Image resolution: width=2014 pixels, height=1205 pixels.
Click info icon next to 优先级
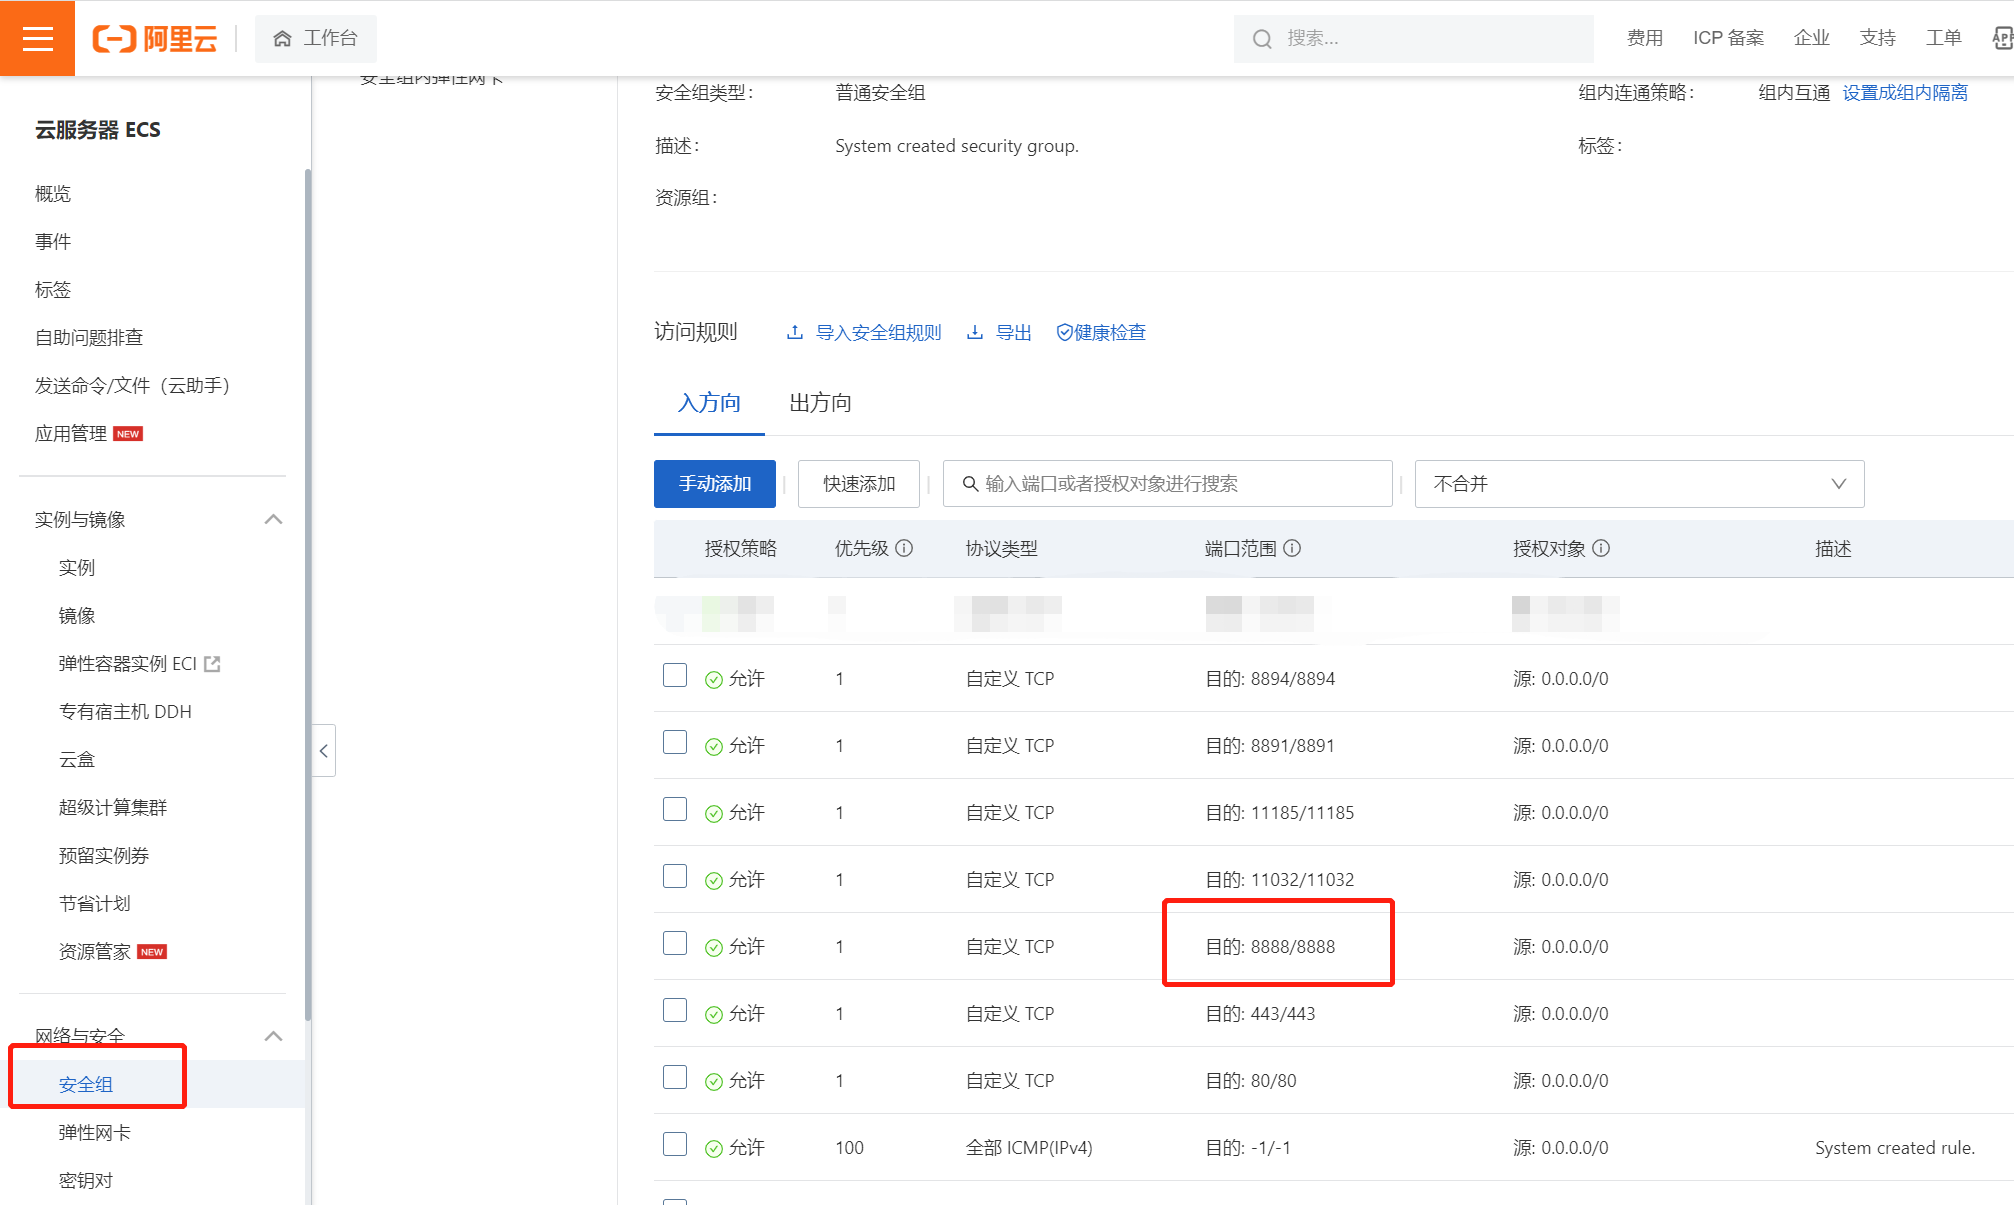(904, 548)
